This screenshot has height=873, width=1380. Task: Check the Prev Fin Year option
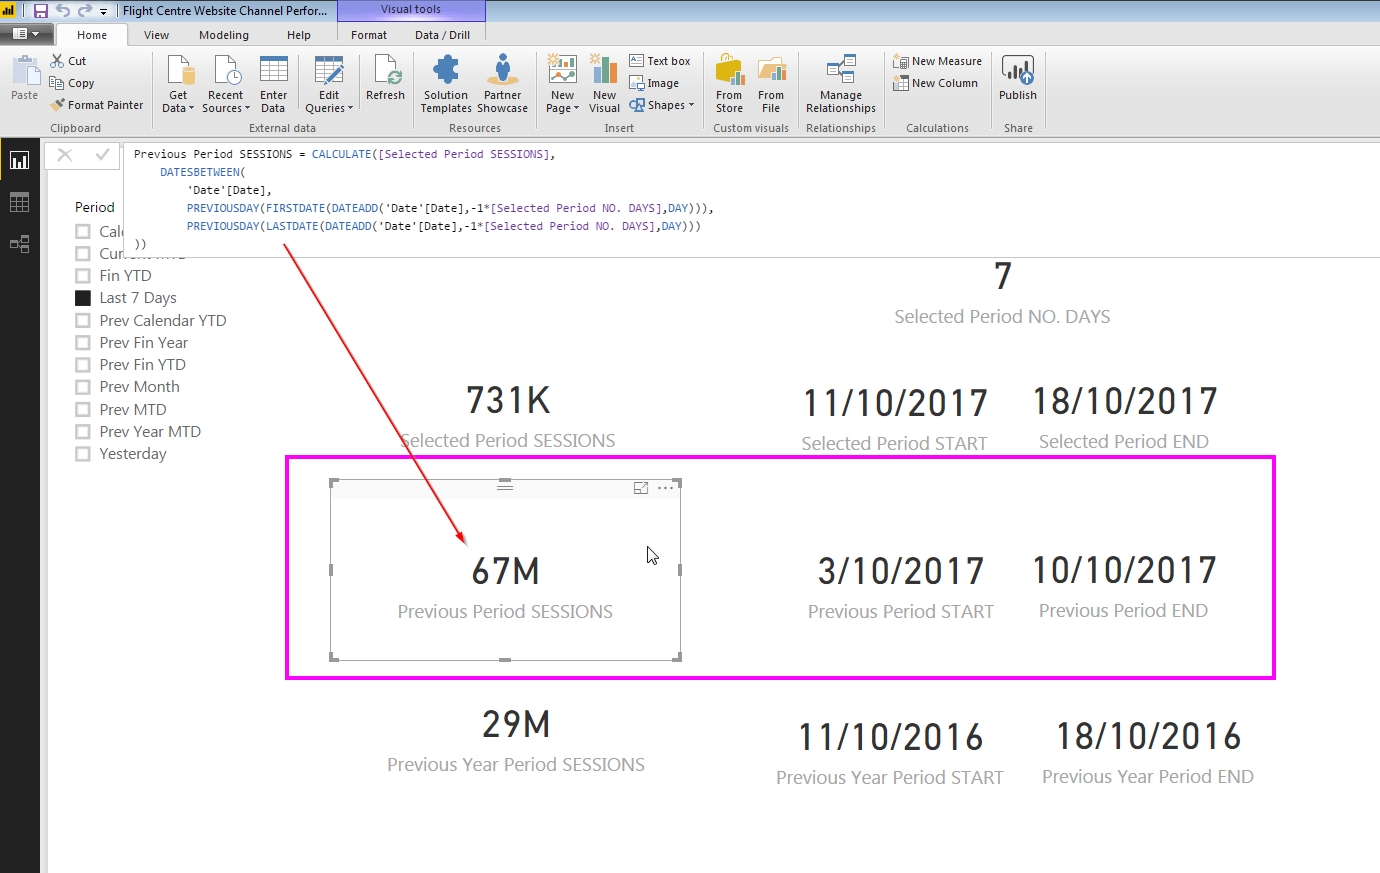click(x=83, y=343)
